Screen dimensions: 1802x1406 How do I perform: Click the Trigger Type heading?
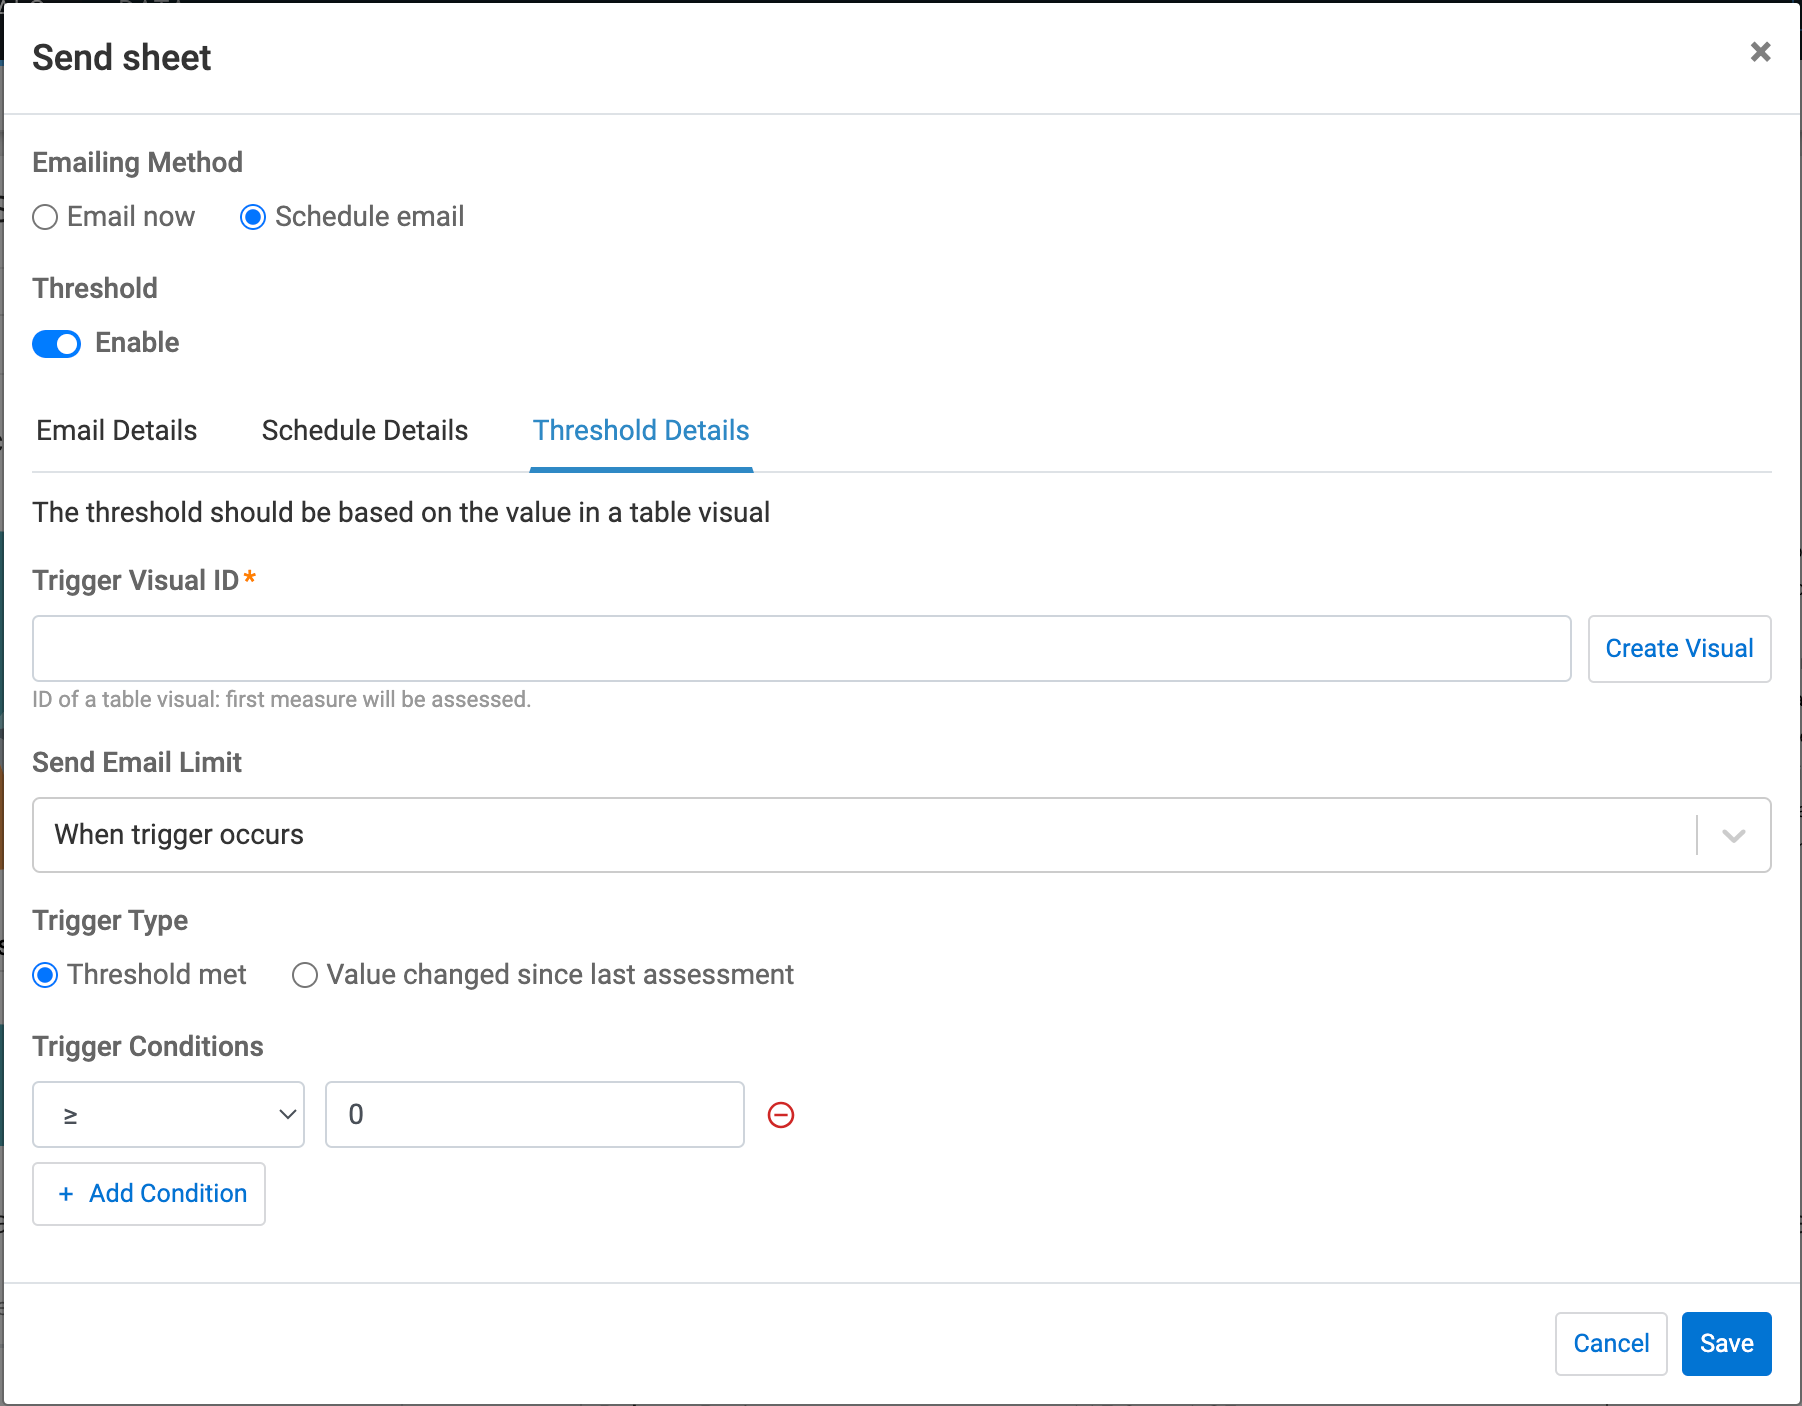(110, 920)
